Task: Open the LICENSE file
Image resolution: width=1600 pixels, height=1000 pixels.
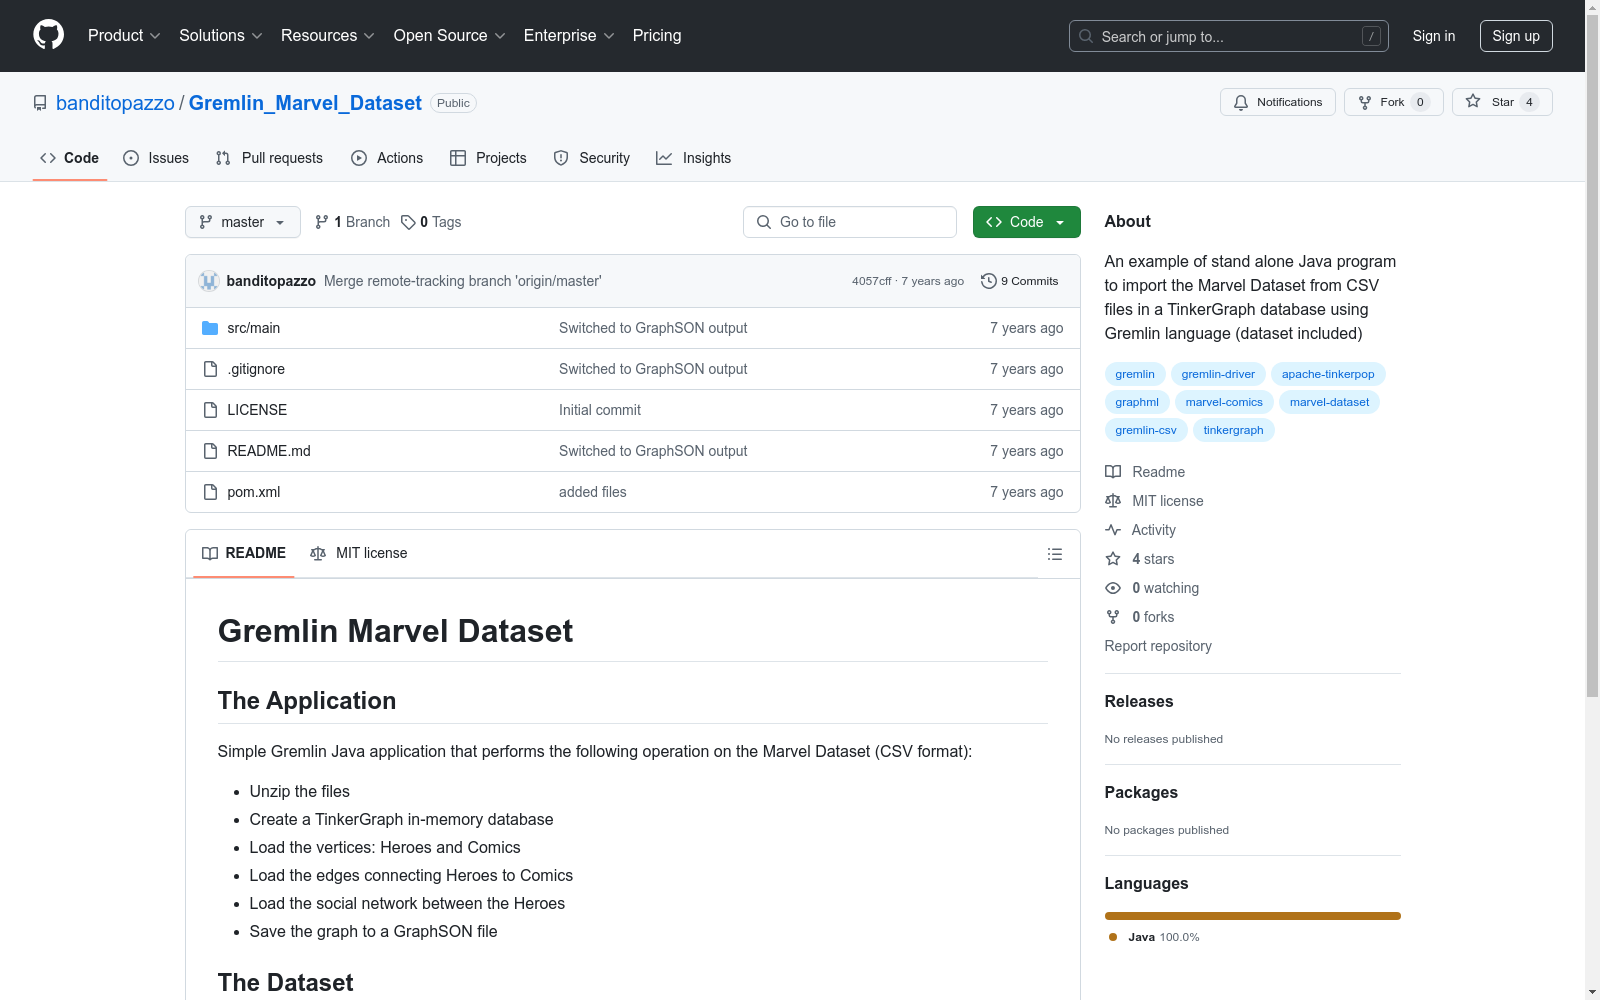Action: [257, 410]
